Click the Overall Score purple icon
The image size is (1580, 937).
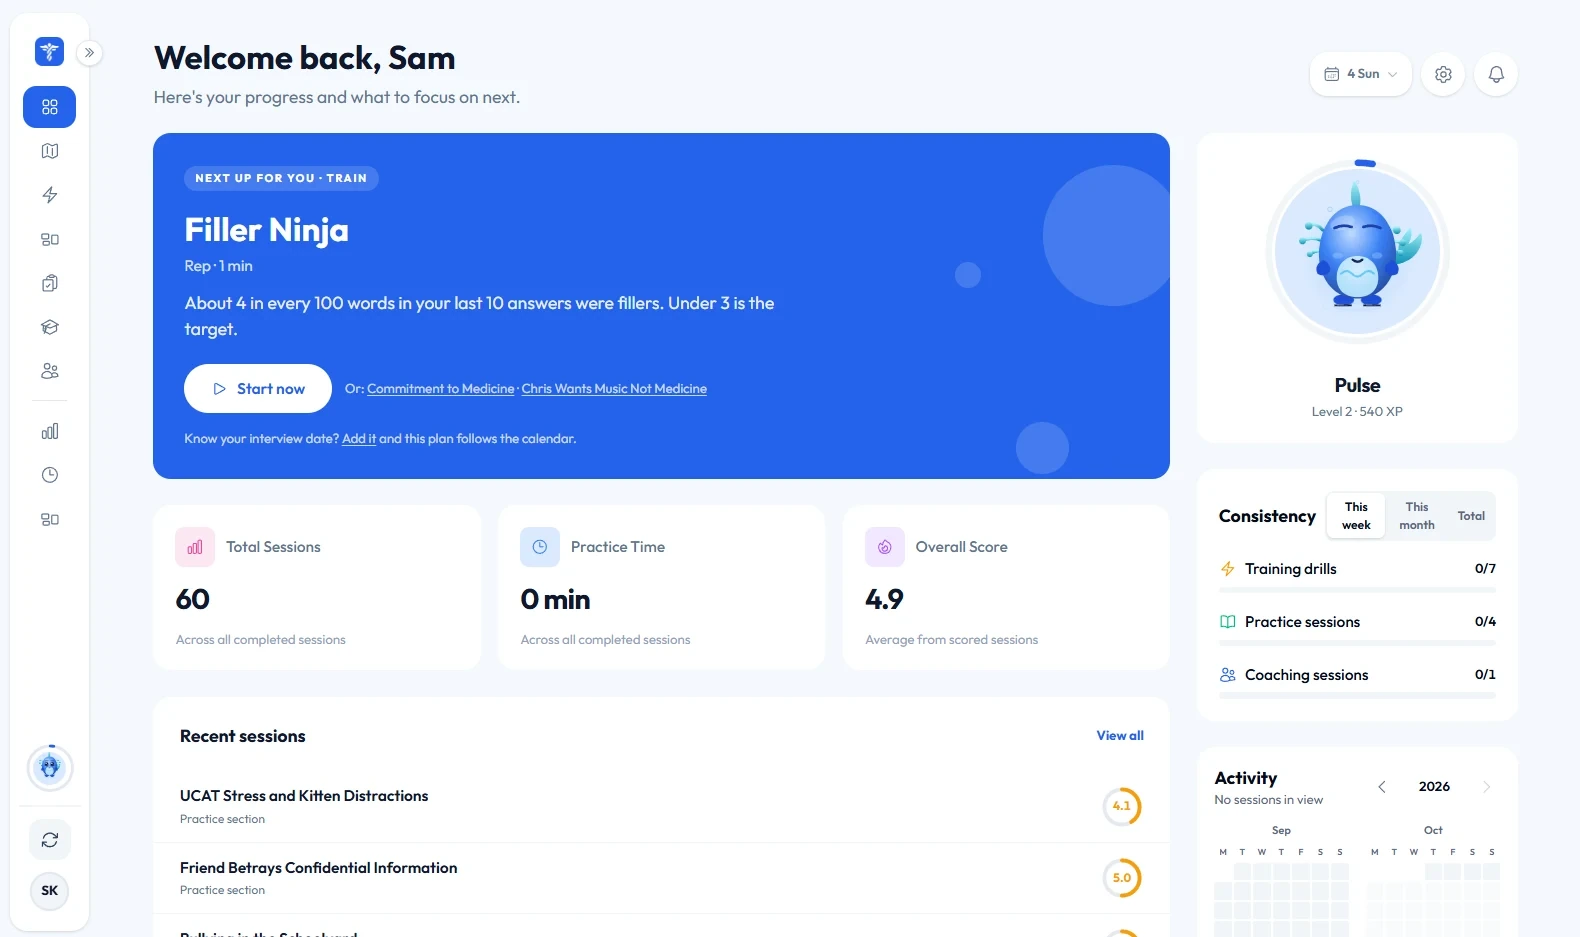(885, 547)
